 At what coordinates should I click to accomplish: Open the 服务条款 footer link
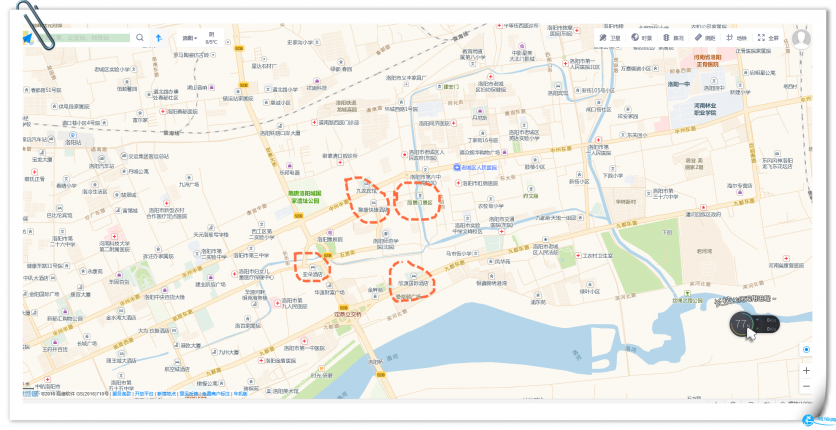click(x=121, y=394)
